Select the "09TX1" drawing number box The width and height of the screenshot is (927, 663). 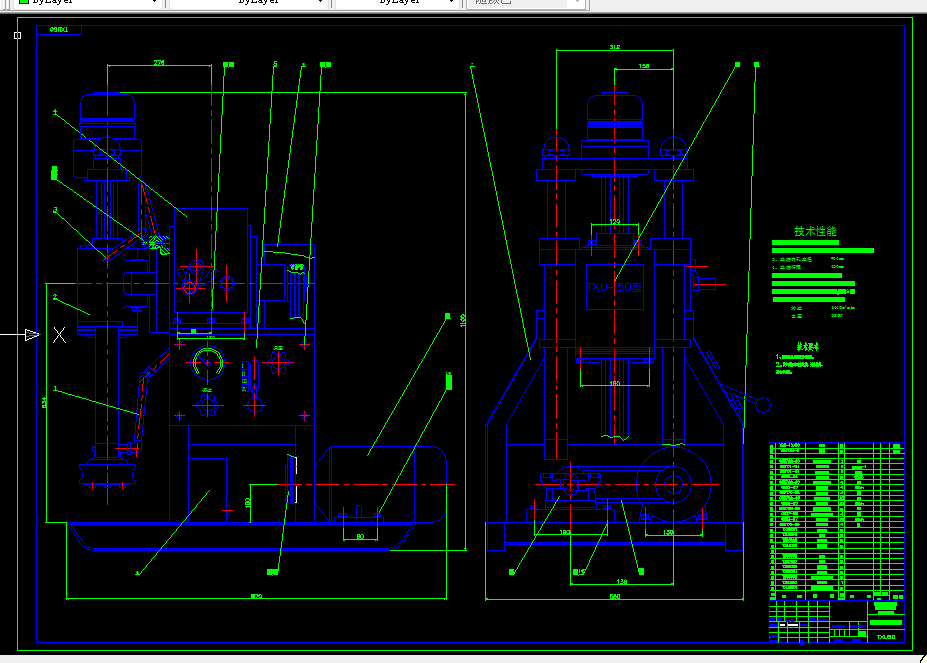(x=59, y=30)
